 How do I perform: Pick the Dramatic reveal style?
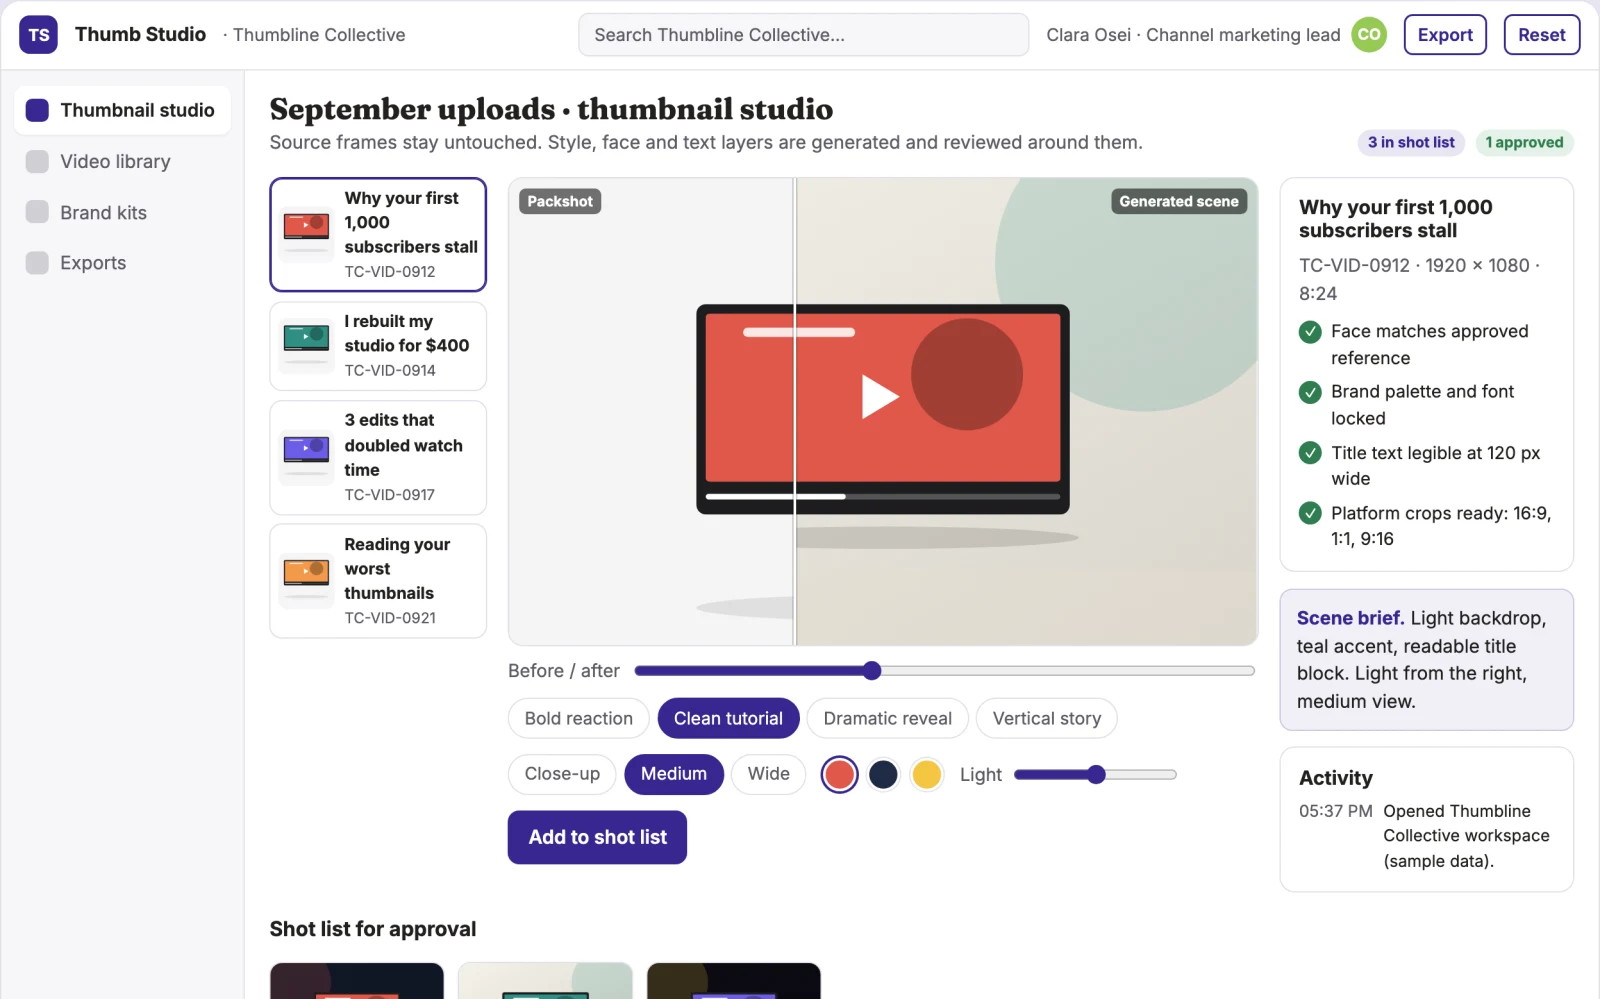888,718
